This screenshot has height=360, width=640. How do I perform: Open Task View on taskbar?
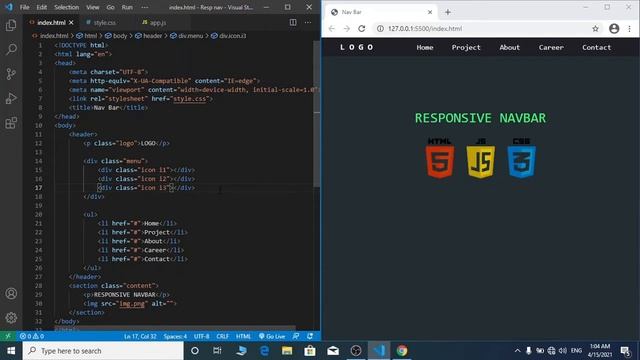coord(217,351)
